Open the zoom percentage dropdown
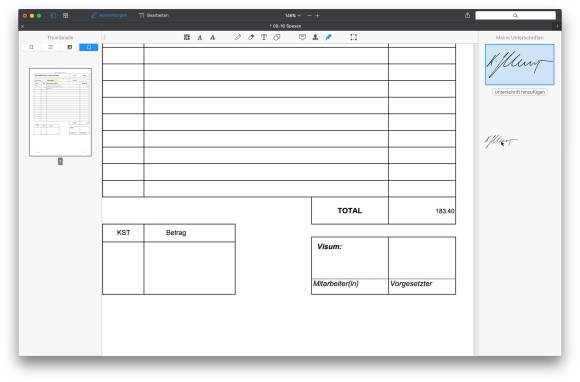This screenshot has width=580, height=382. point(293,16)
